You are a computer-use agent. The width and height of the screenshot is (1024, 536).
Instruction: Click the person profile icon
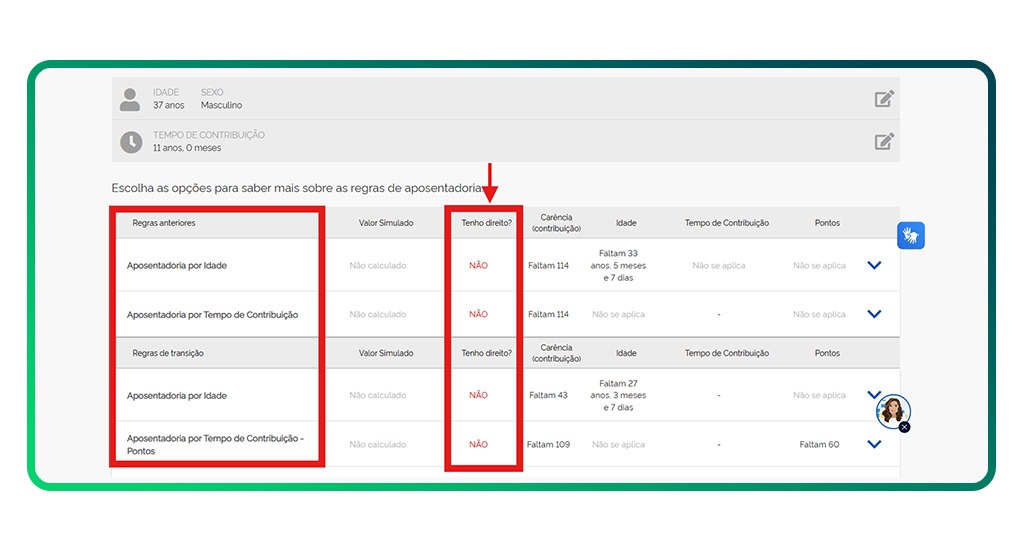130,99
